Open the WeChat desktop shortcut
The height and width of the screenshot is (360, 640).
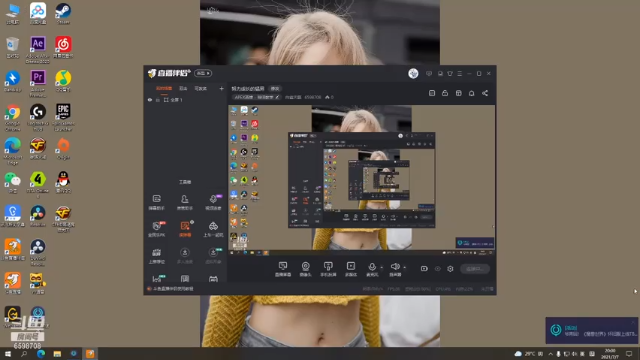[13, 182]
